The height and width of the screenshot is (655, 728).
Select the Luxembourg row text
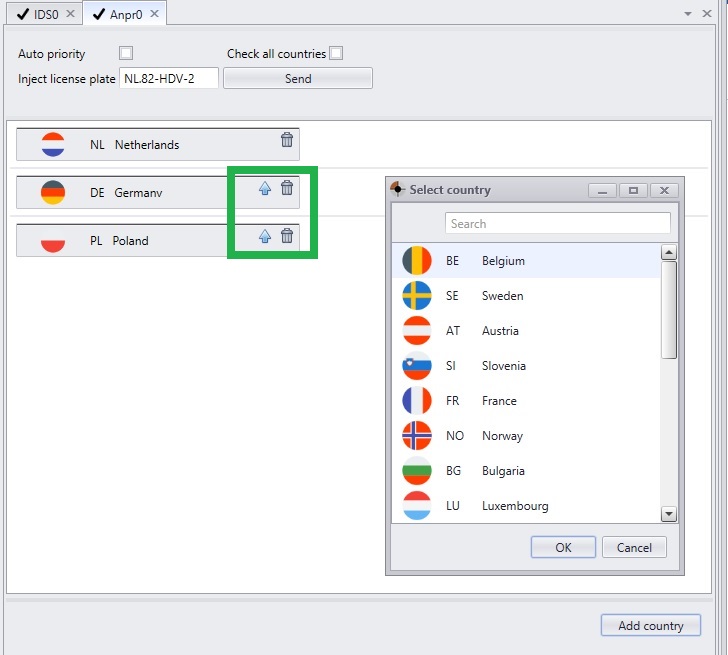click(x=515, y=506)
